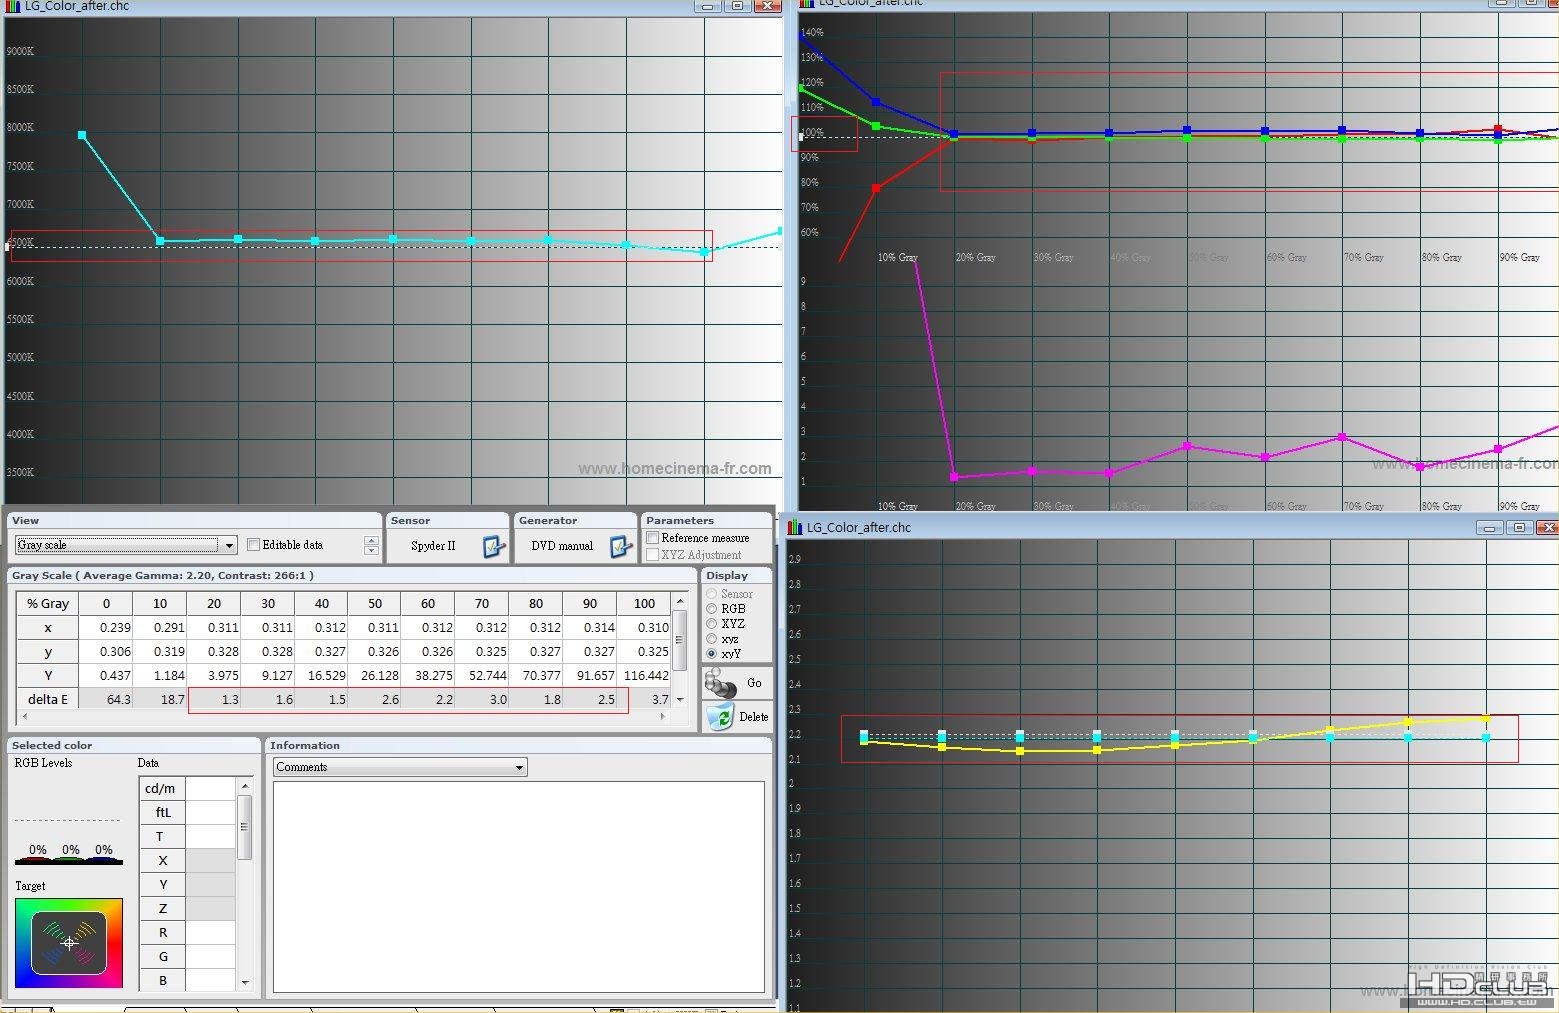This screenshot has height=1013, width=1559.
Task: Maximize the gamma graph window
Action: (1520, 527)
